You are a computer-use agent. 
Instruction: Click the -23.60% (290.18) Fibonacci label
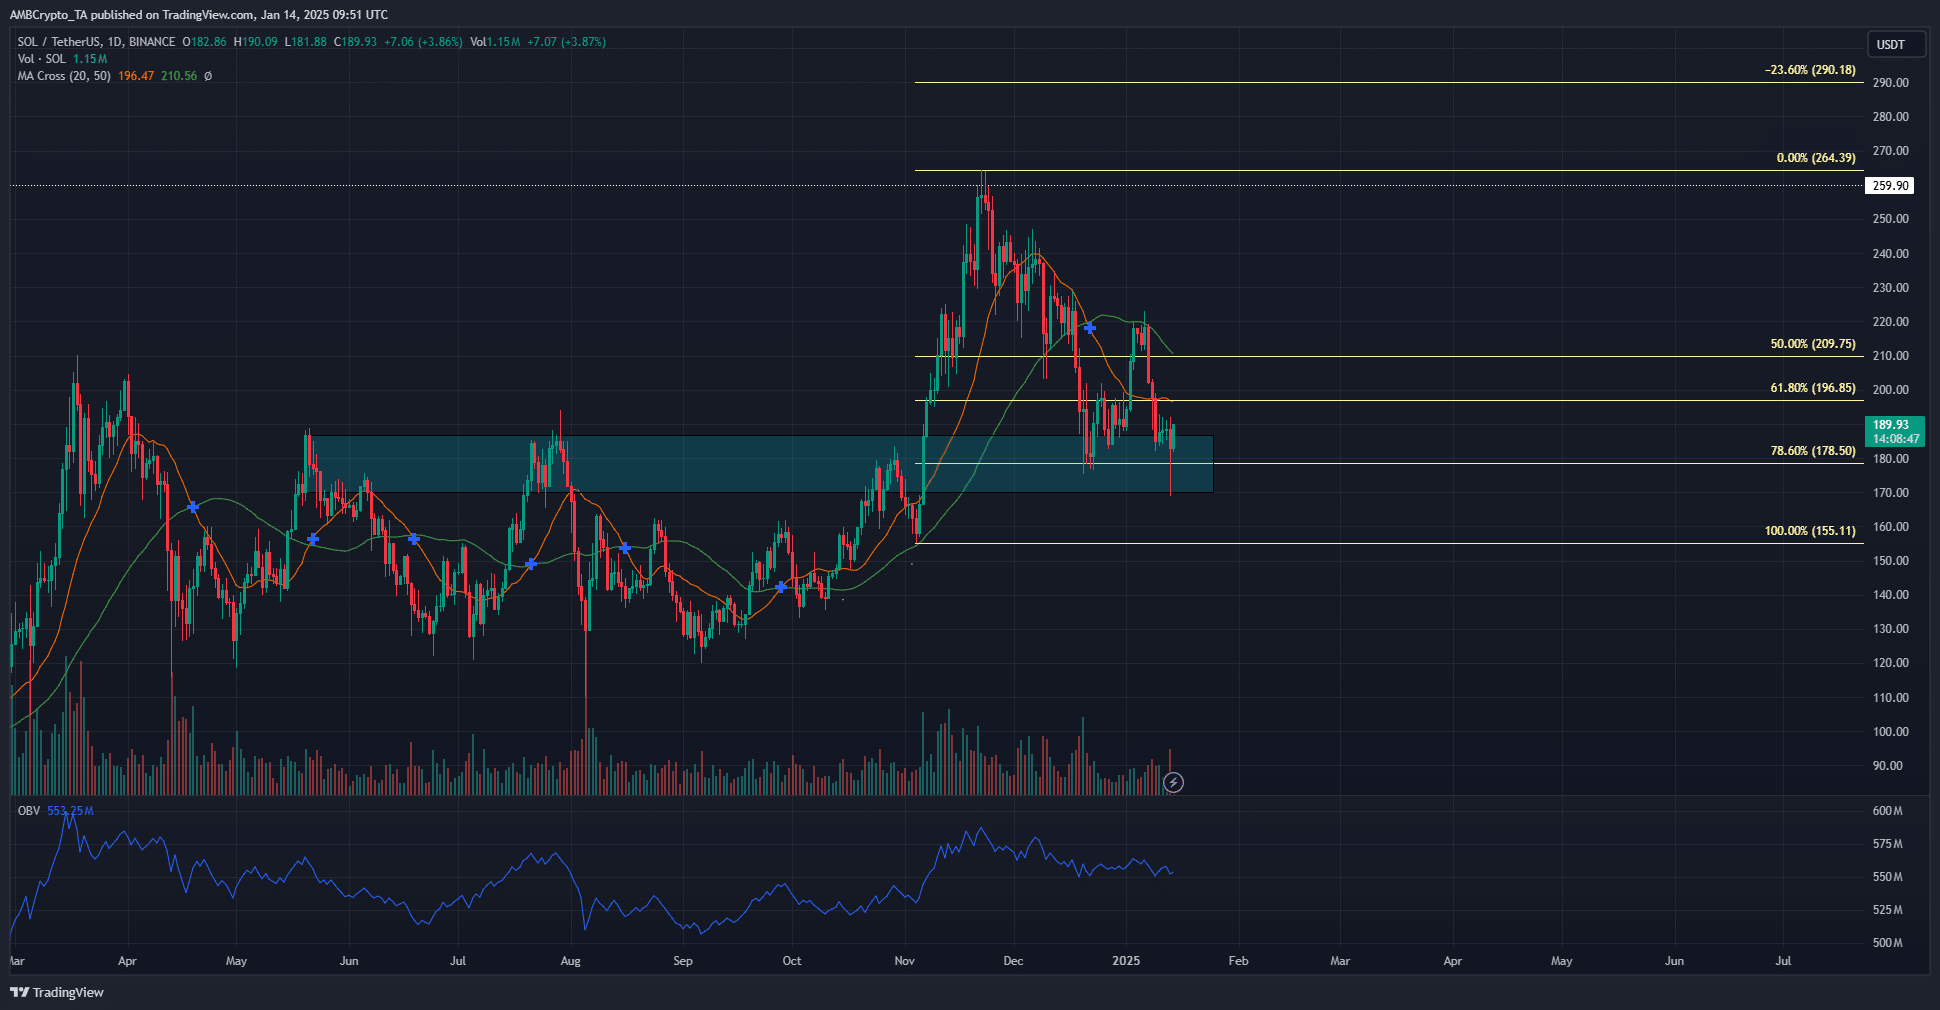1810,70
